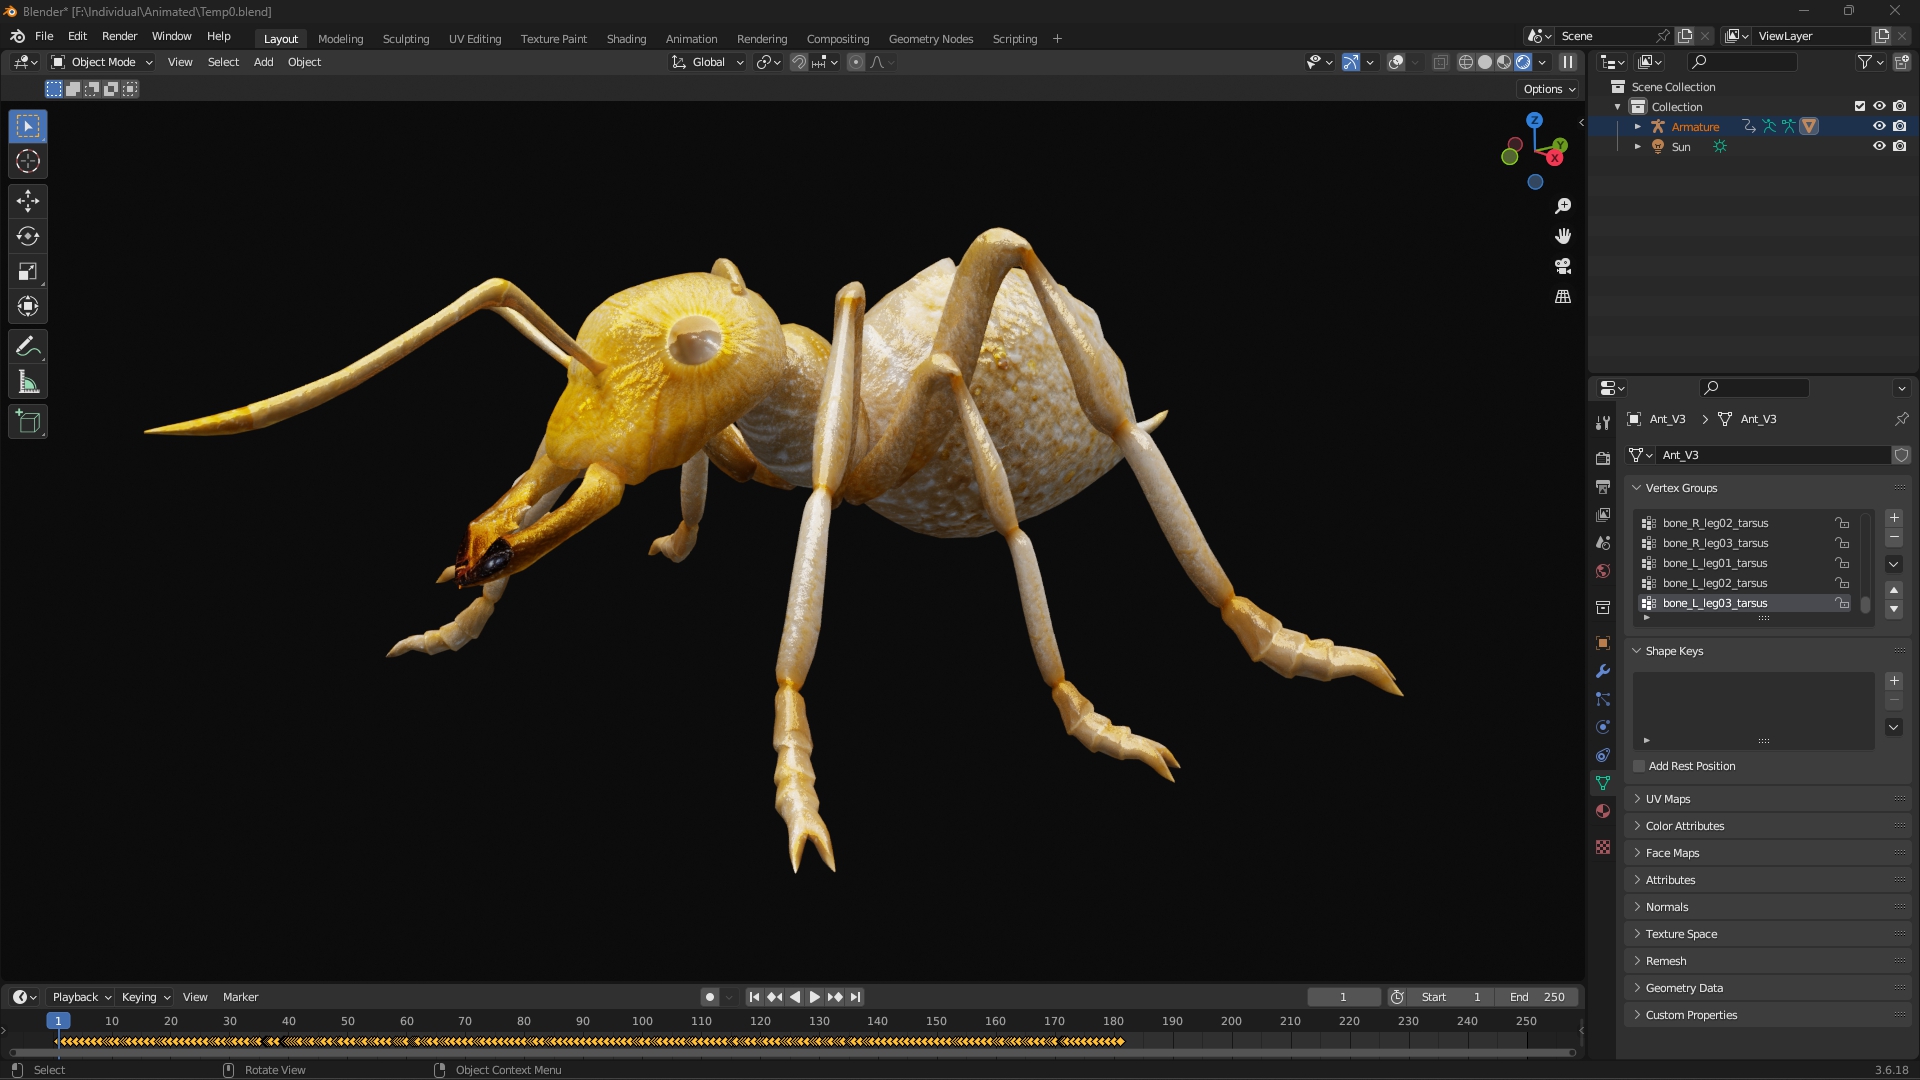Expand the Armature tree item

(1637, 126)
